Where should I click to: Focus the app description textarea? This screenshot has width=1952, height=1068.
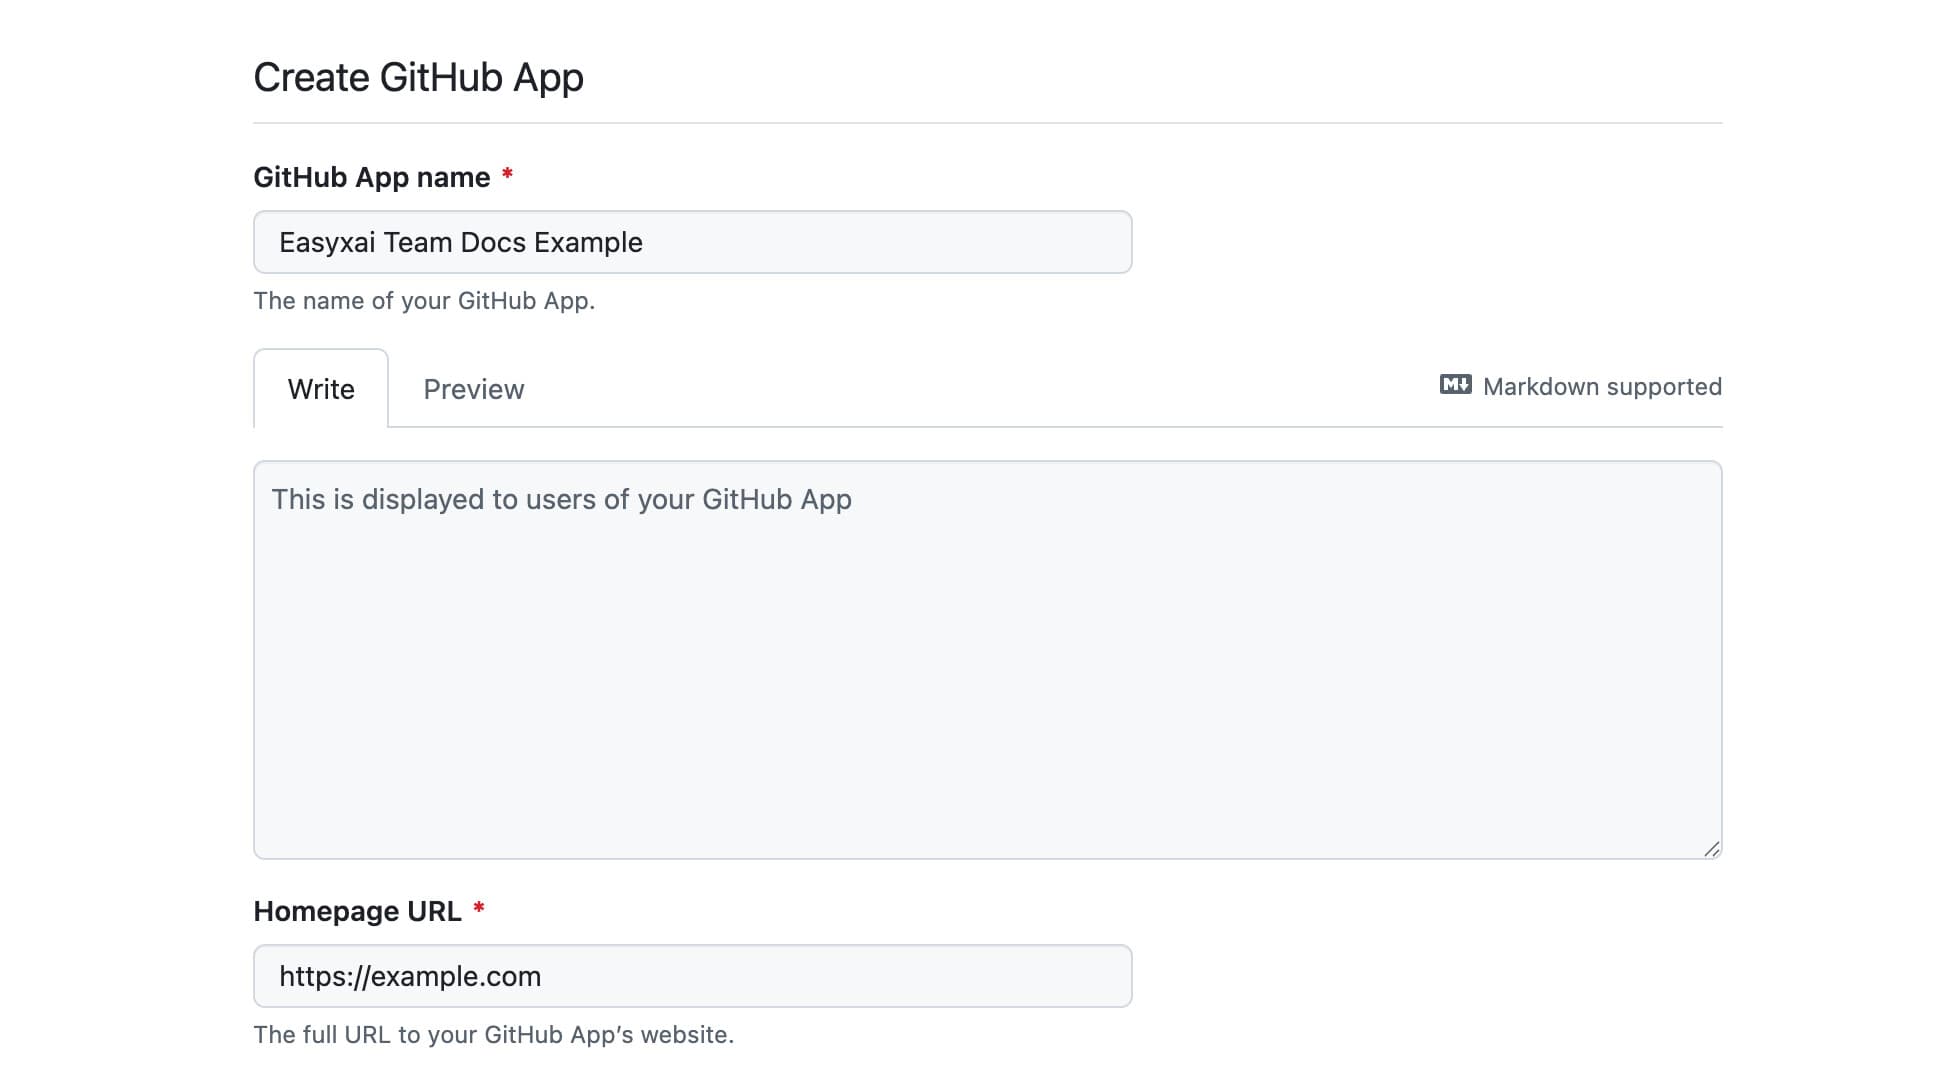click(x=987, y=659)
